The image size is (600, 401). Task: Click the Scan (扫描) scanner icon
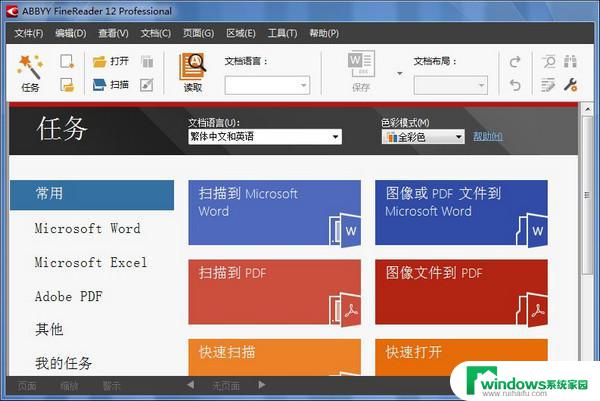(99, 85)
